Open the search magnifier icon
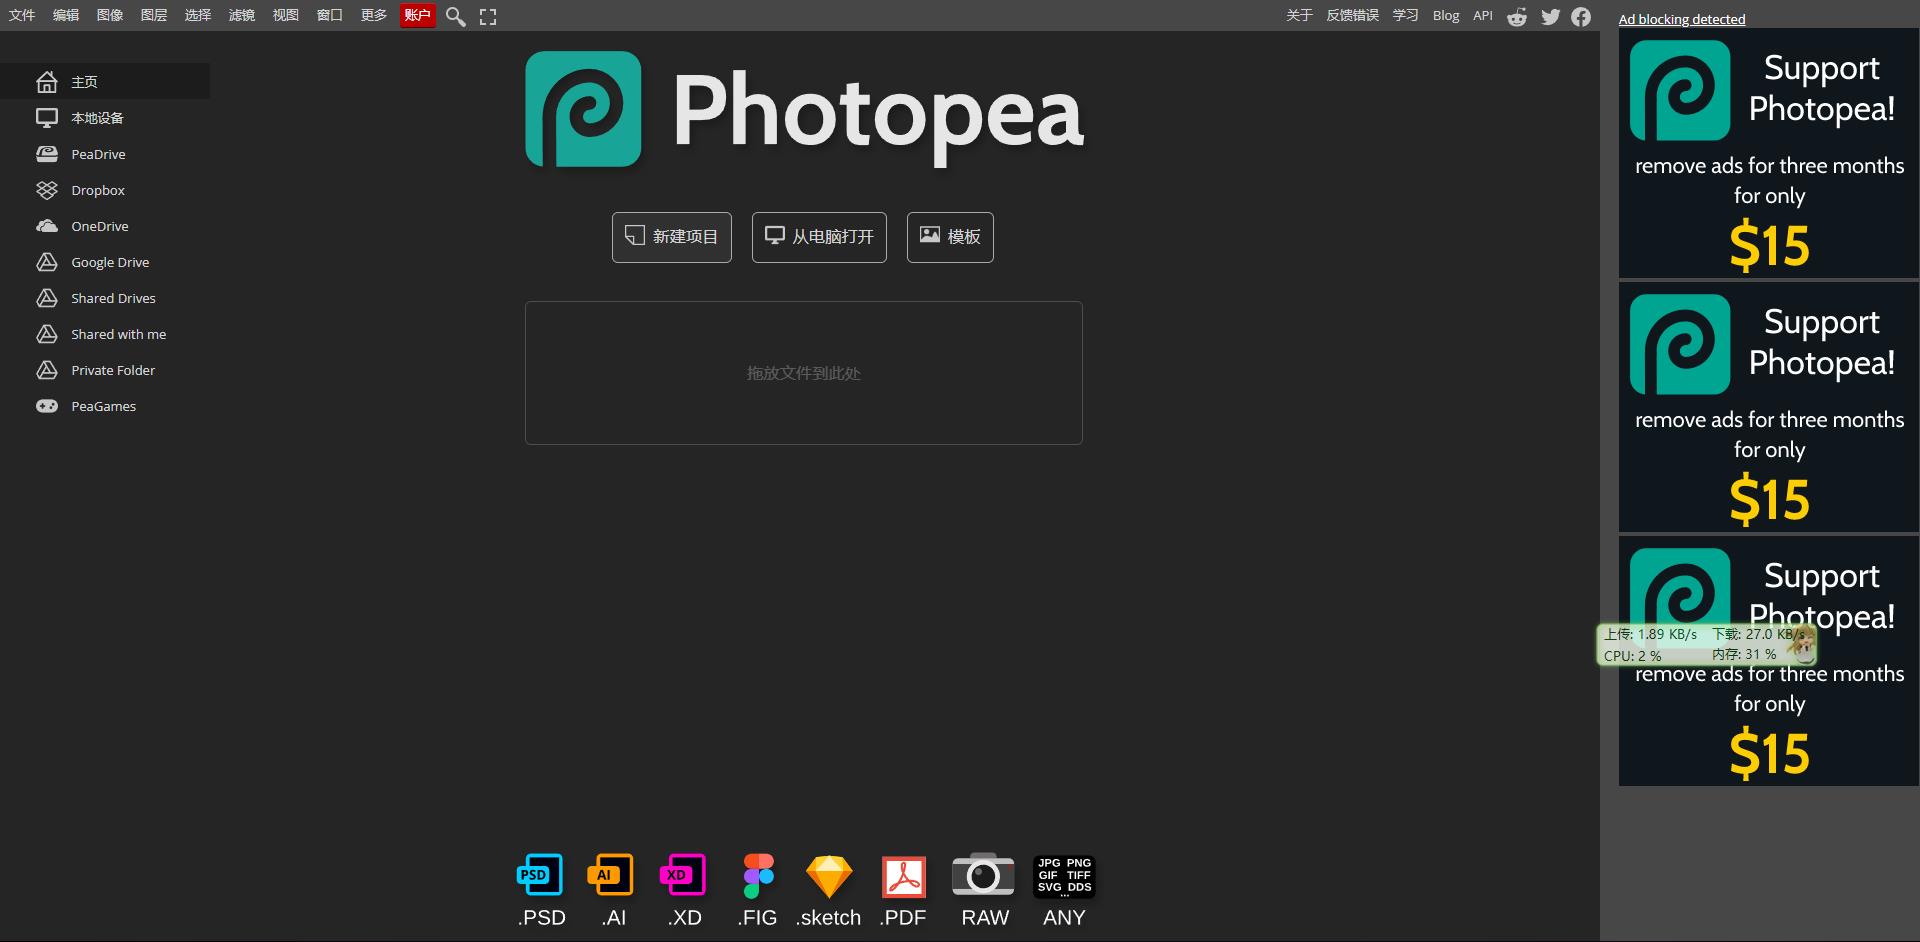 point(455,16)
